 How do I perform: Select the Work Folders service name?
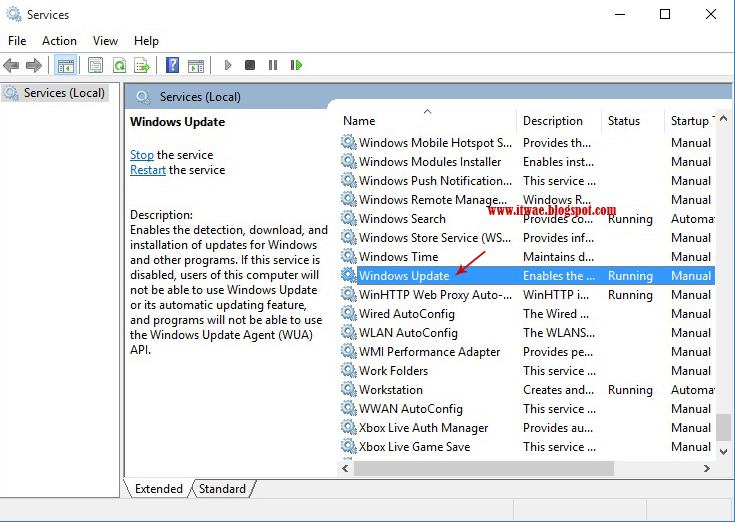click(x=393, y=371)
